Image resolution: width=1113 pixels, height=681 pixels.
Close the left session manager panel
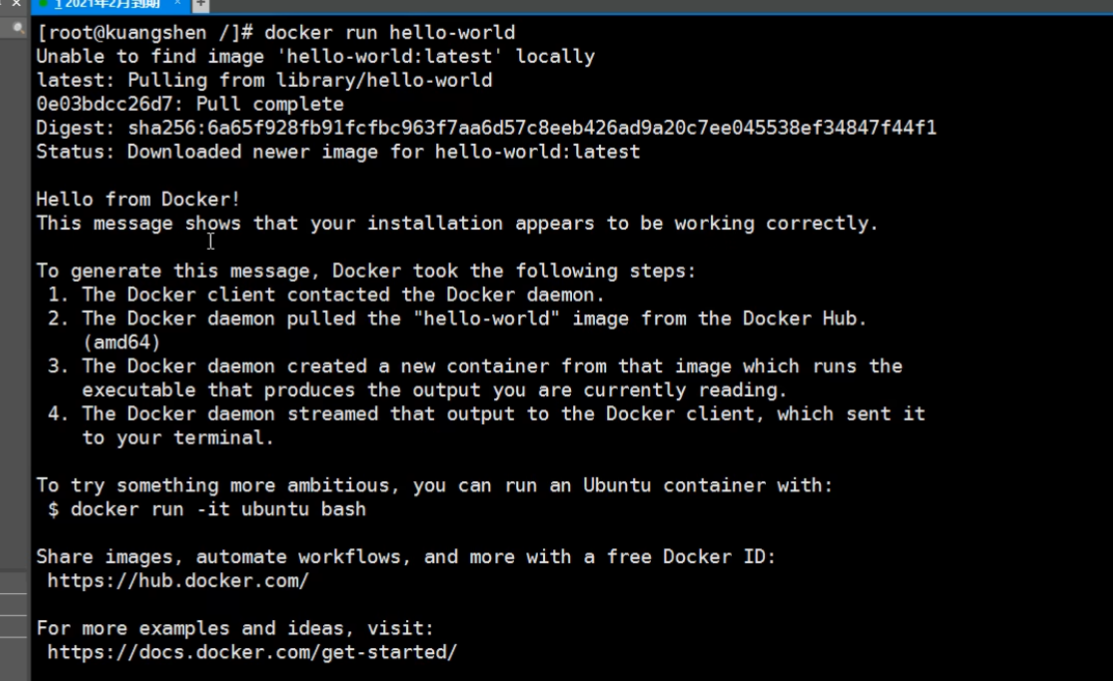[16, 4]
